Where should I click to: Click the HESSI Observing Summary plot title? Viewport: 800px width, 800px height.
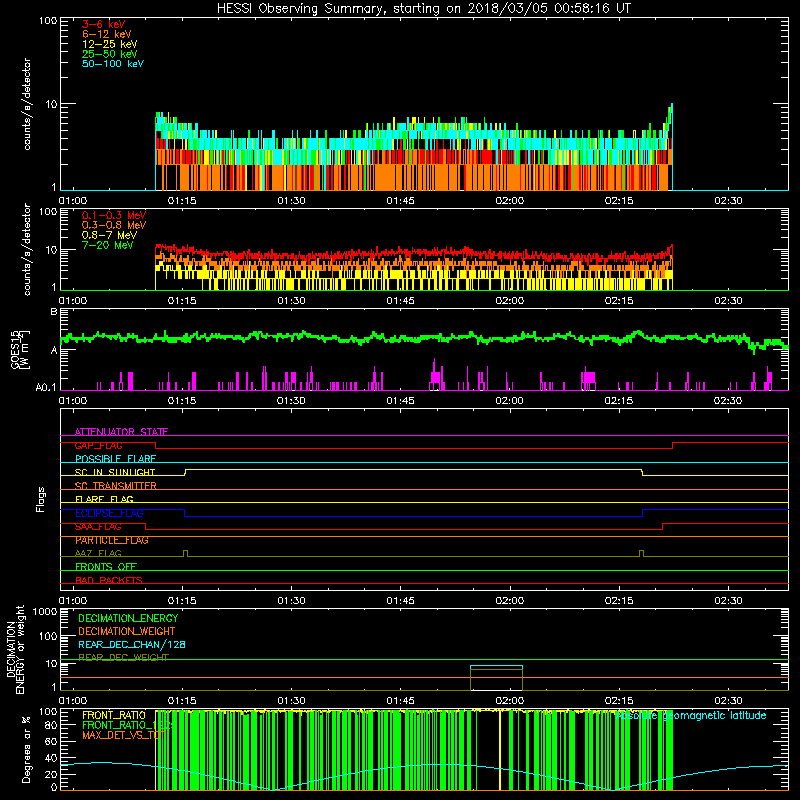424,8
